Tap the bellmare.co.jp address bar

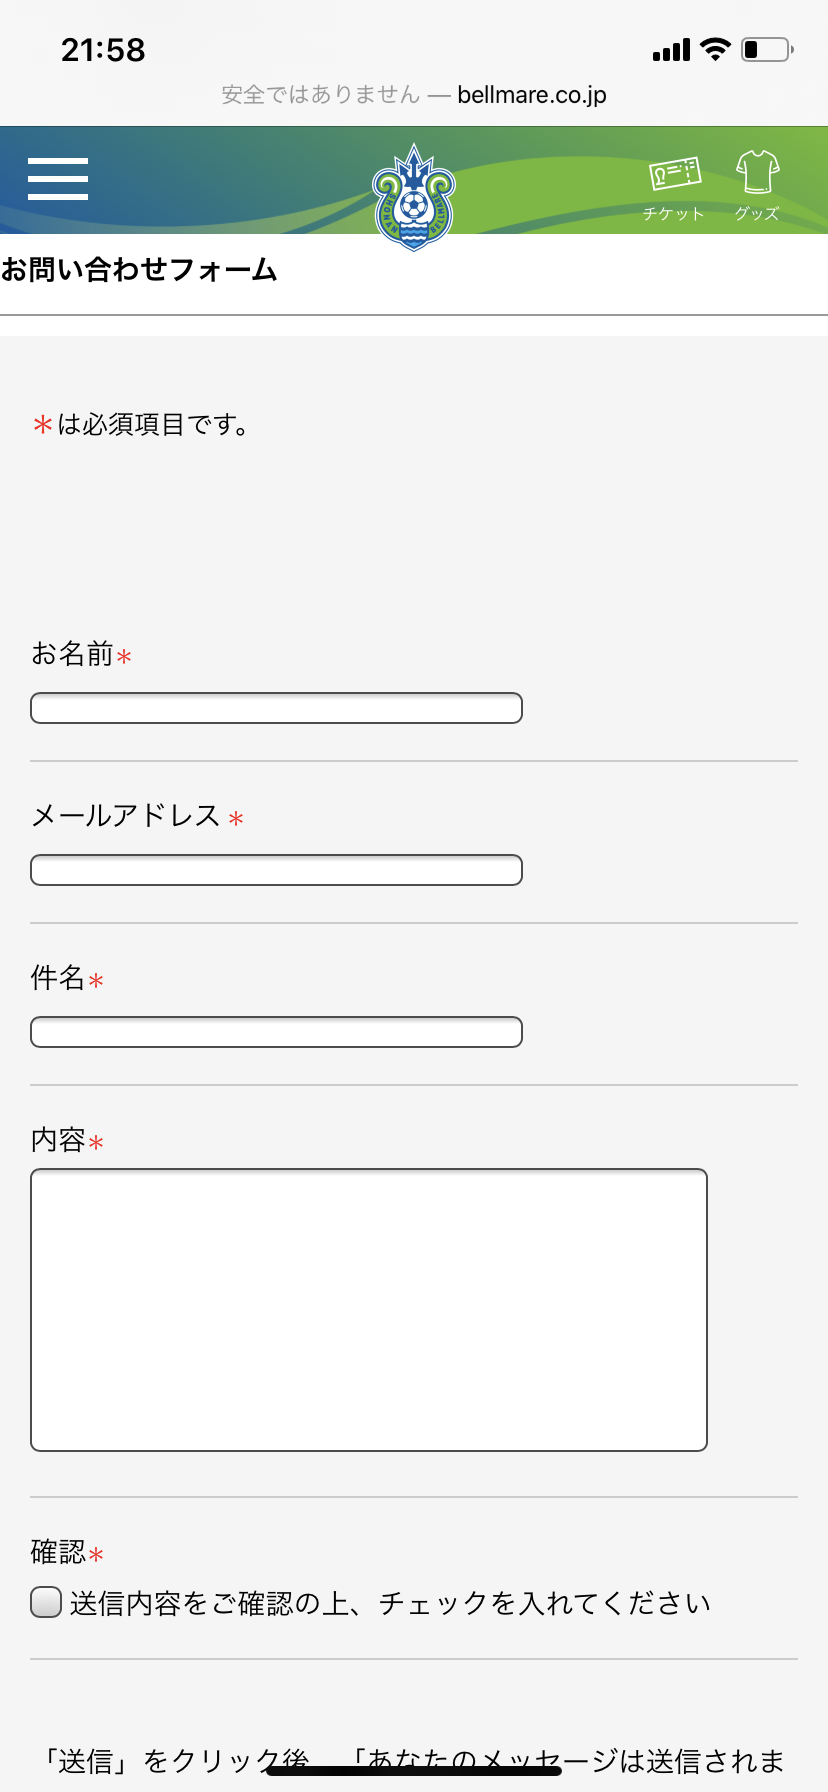531,95
